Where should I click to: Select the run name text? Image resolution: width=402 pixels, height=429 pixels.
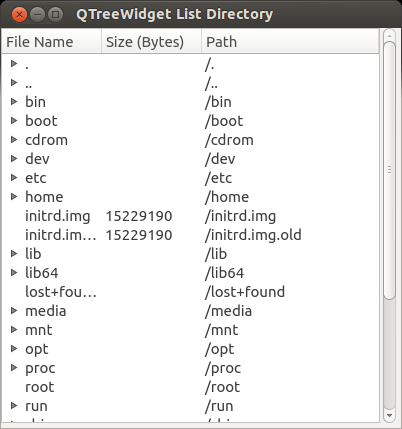[x=36, y=406]
